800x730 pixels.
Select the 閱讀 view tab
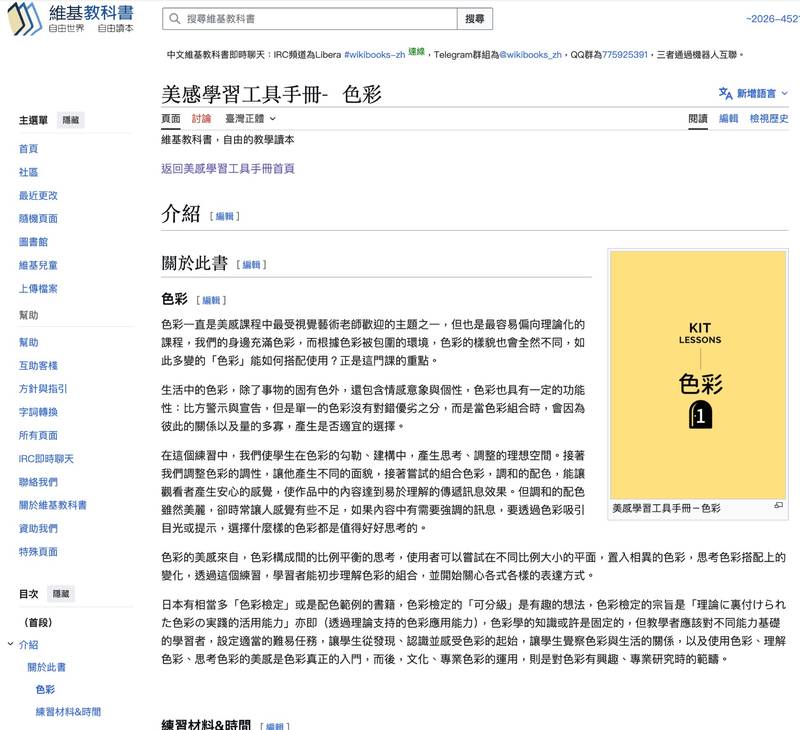click(697, 119)
